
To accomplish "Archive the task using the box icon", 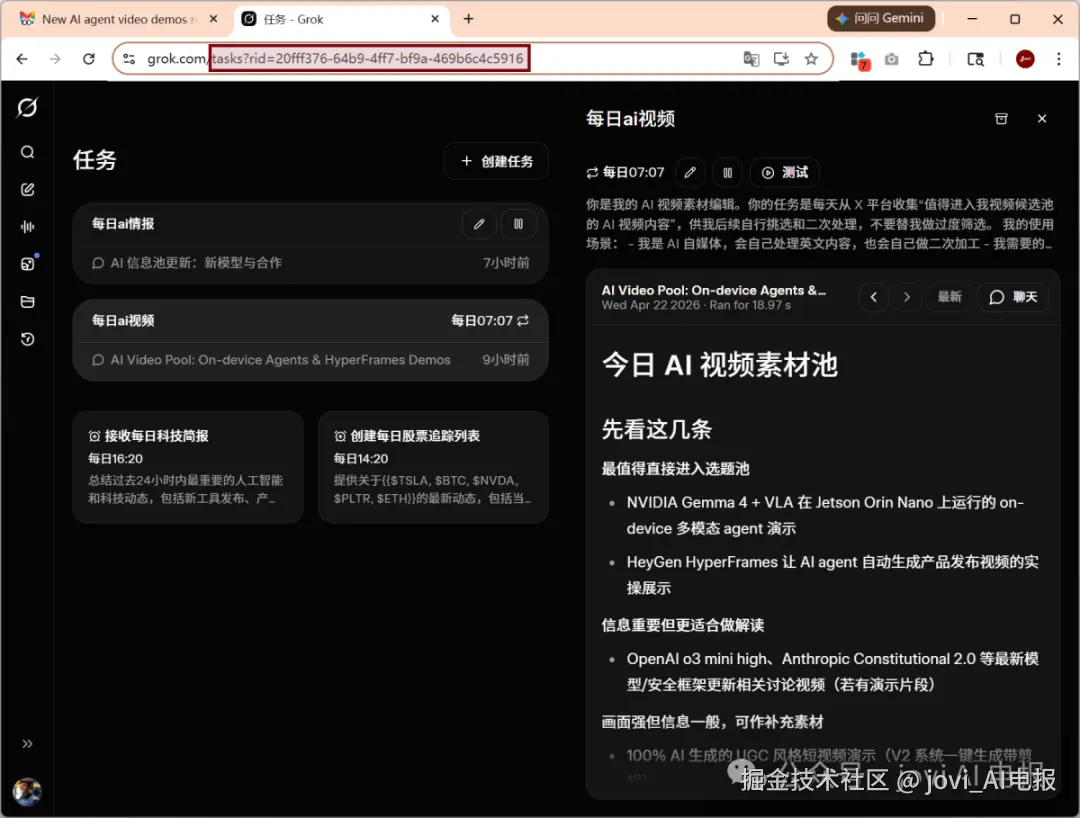I will 1001,118.
